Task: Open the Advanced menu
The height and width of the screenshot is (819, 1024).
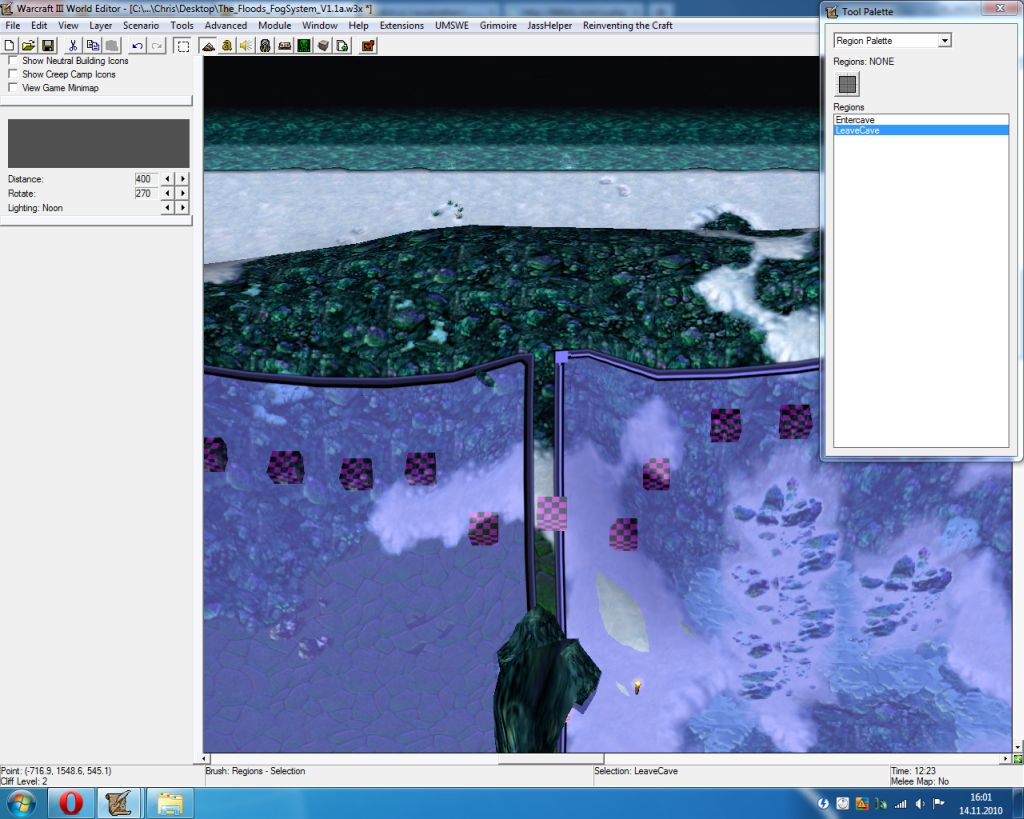Action: [x=226, y=25]
